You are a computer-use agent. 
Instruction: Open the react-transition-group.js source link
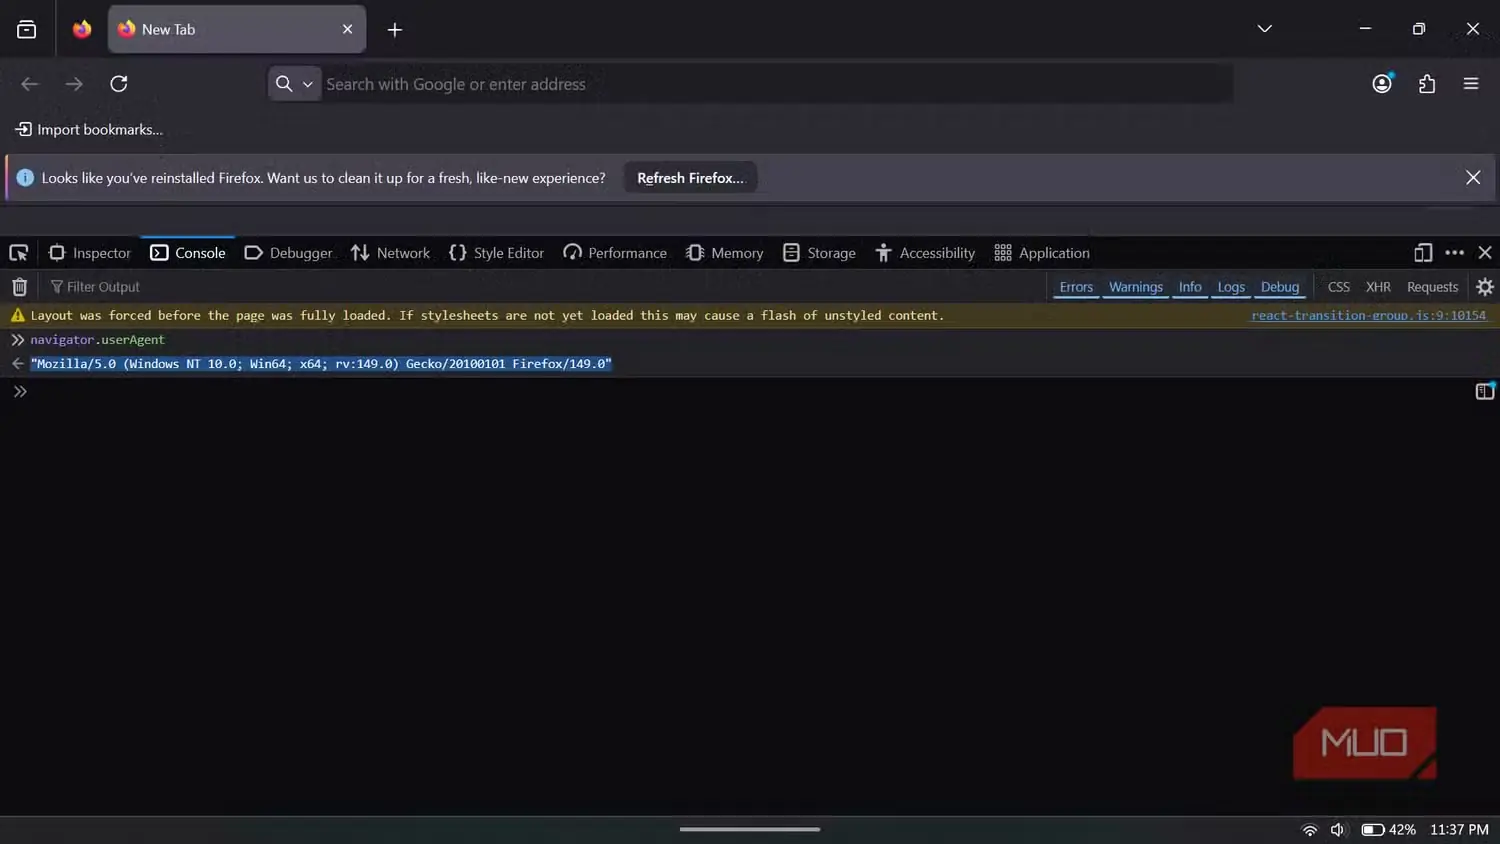[1368, 315]
